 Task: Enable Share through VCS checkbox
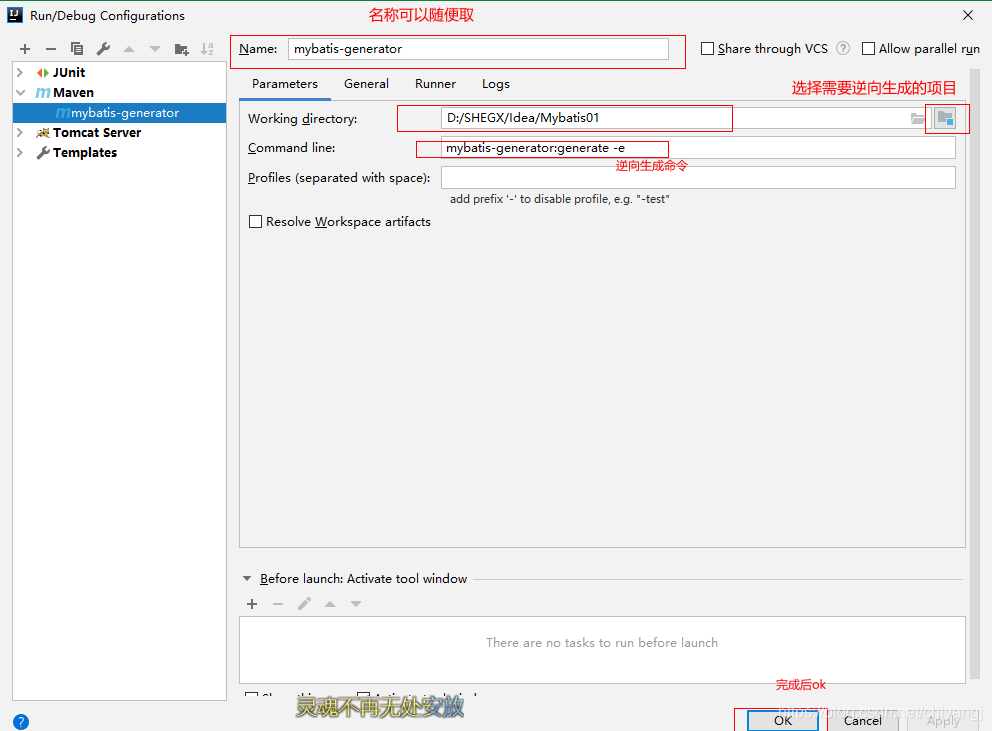tap(707, 49)
